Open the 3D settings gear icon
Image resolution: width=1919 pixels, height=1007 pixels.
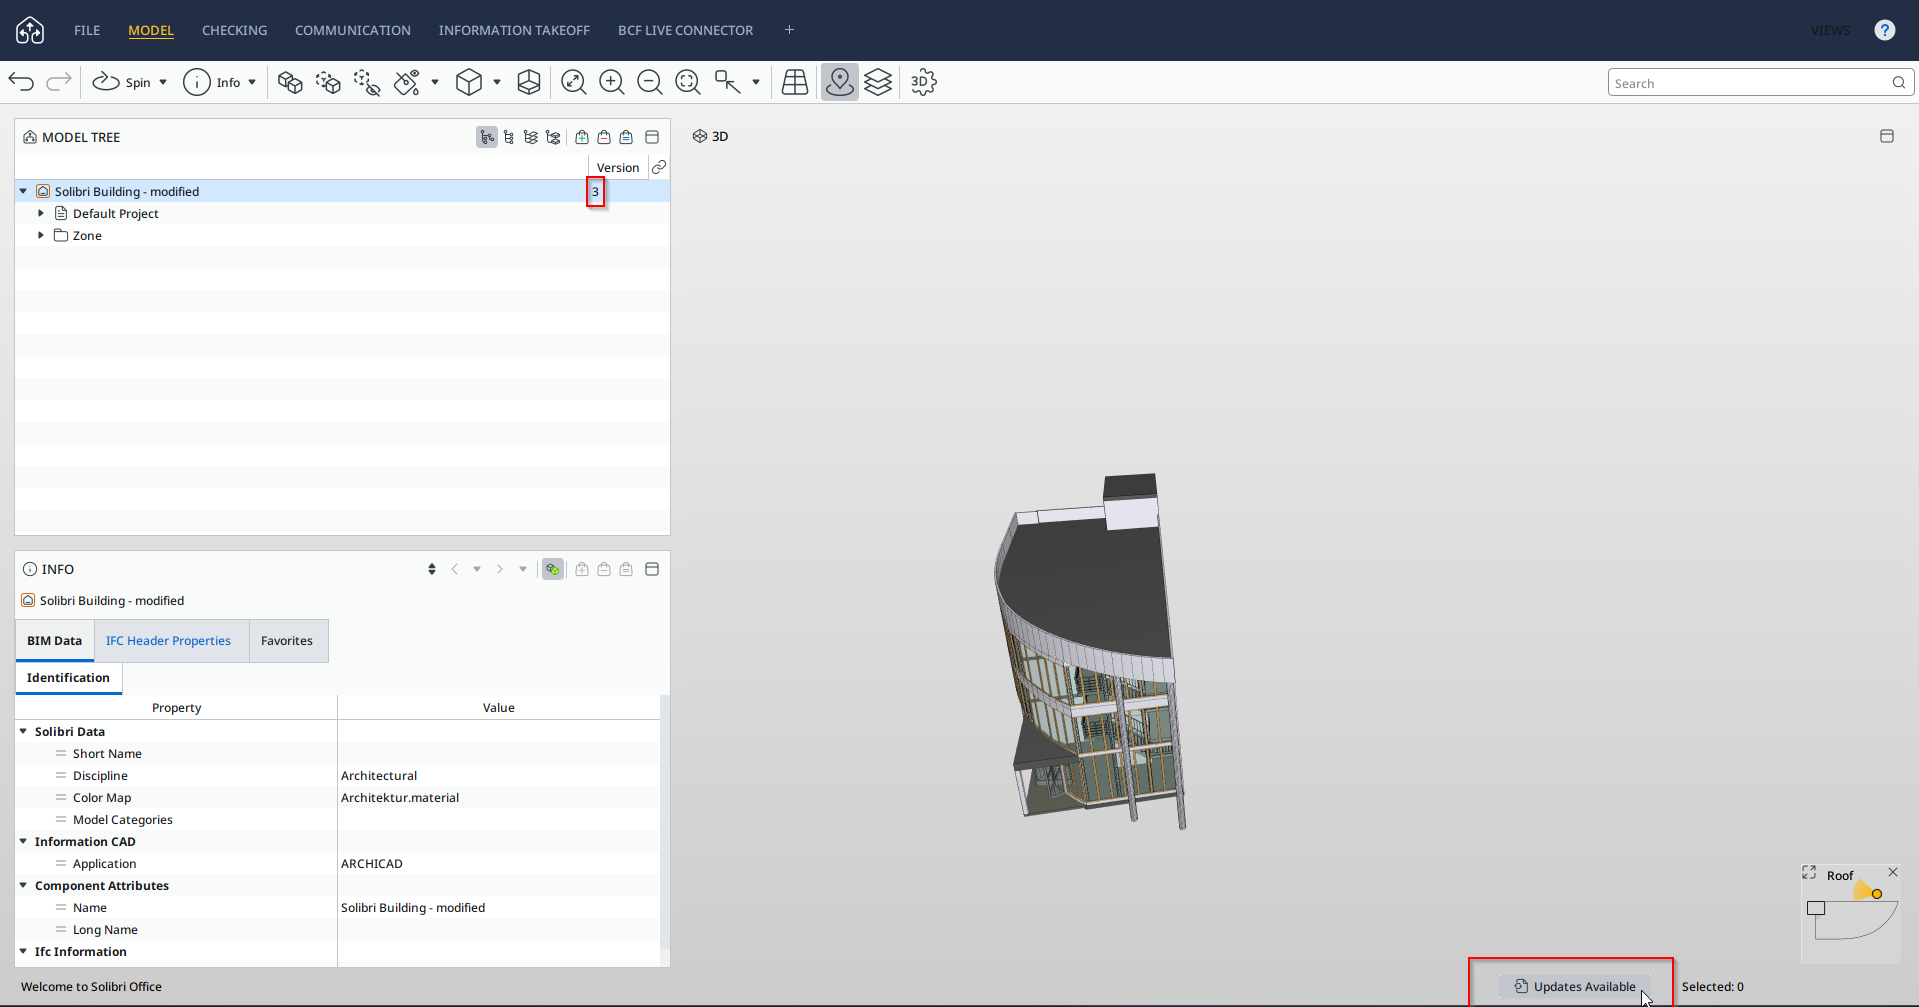pyautogui.click(x=923, y=82)
